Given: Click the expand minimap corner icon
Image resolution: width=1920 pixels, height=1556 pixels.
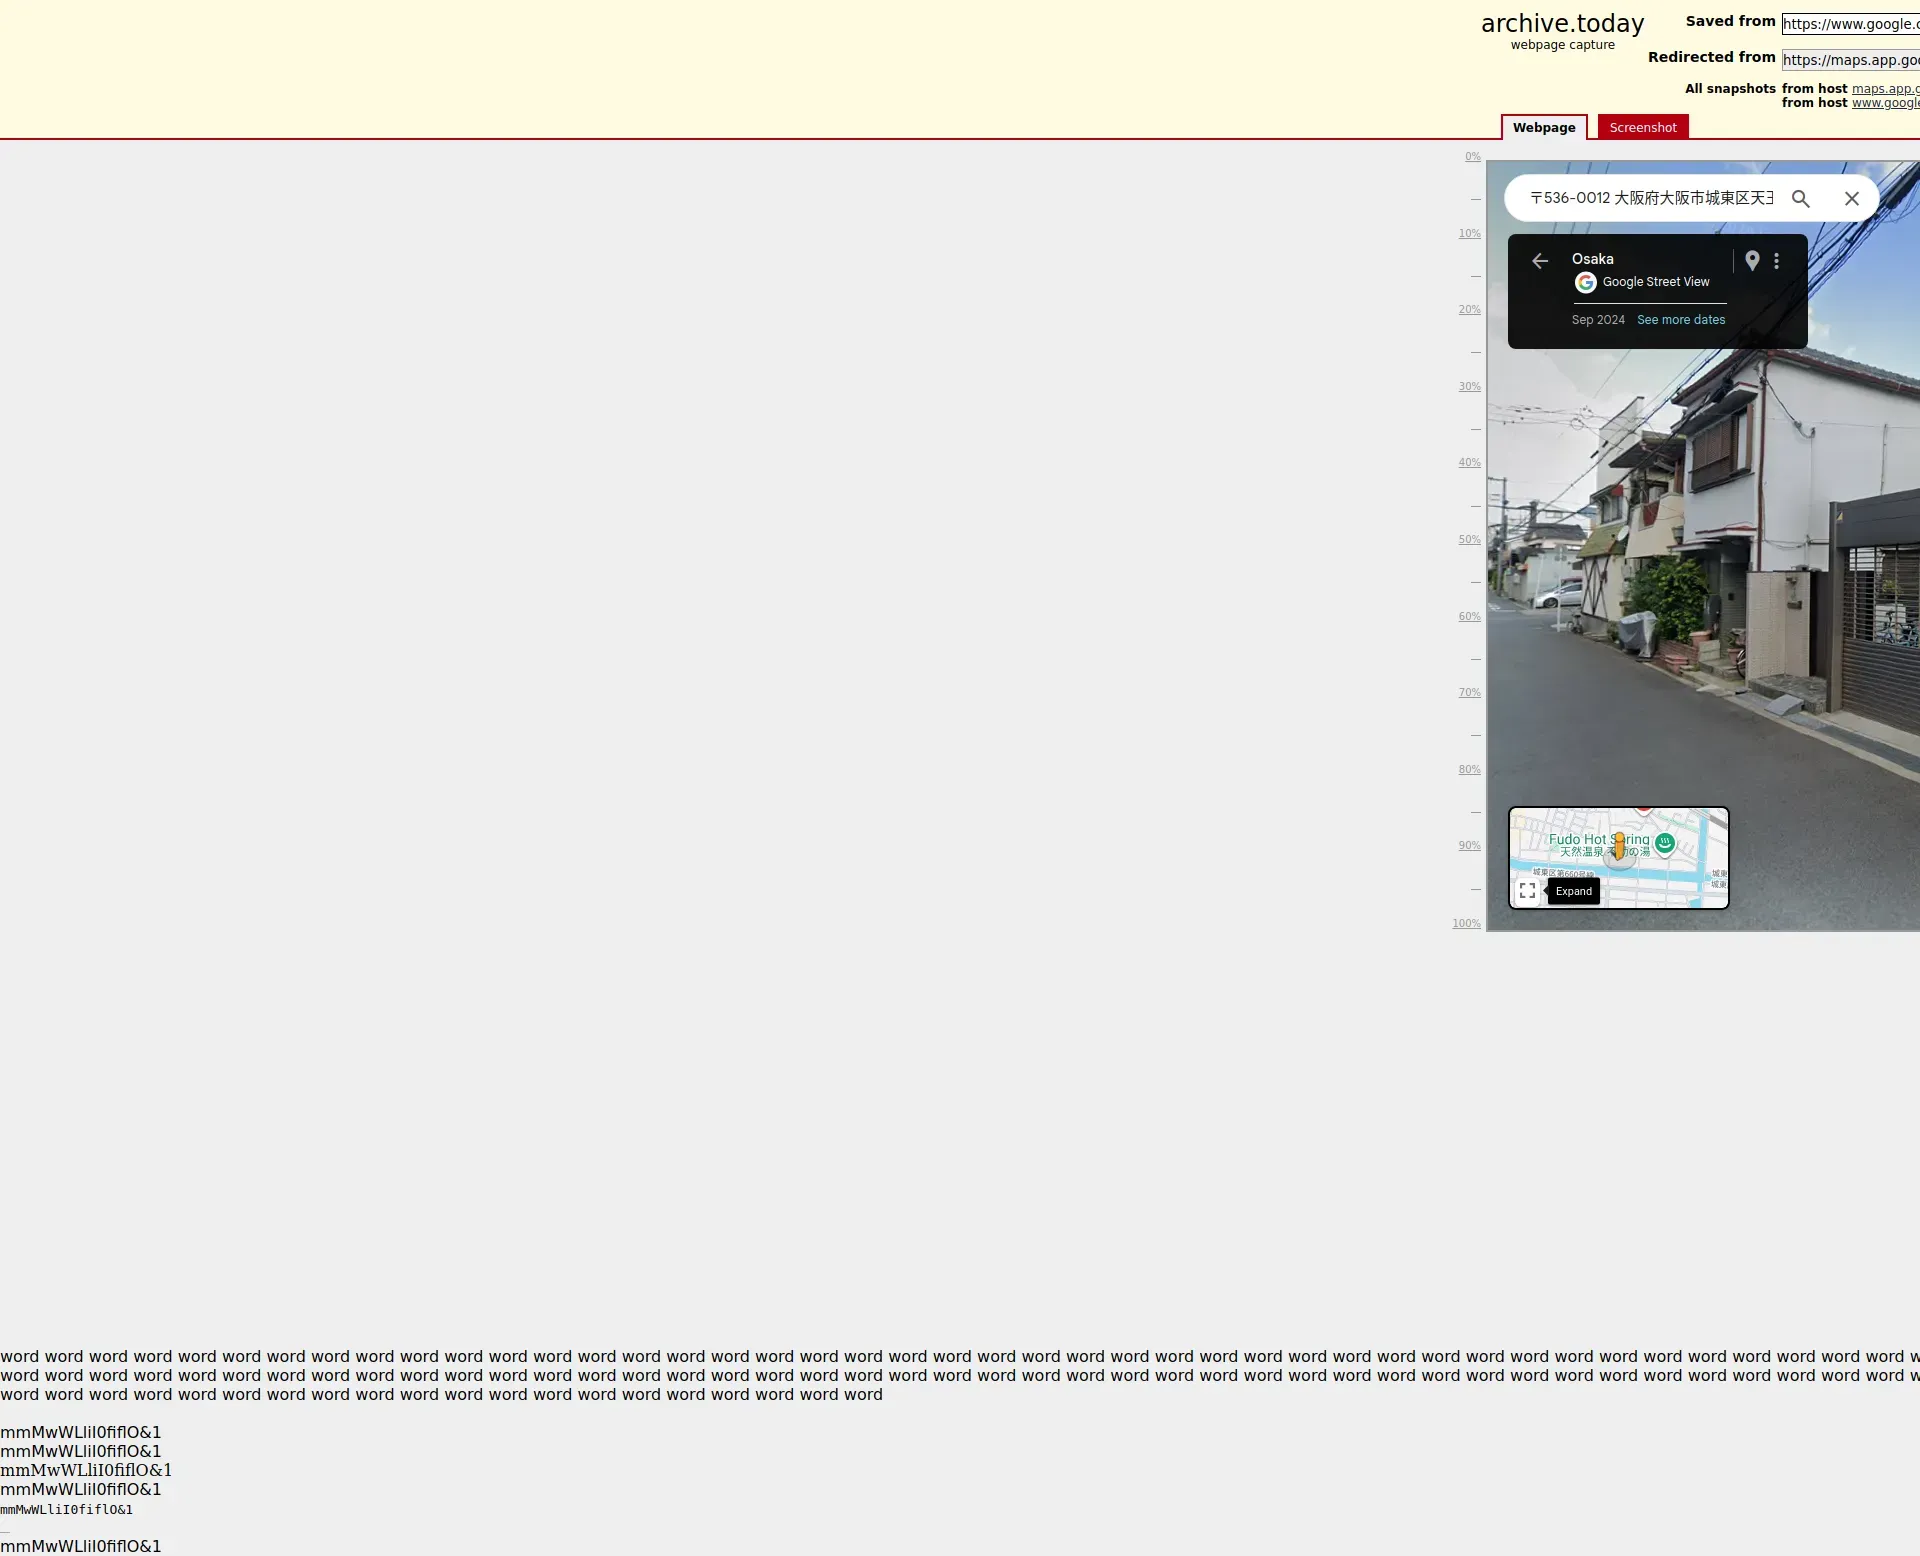Looking at the screenshot, I should tap(1527, 891).
